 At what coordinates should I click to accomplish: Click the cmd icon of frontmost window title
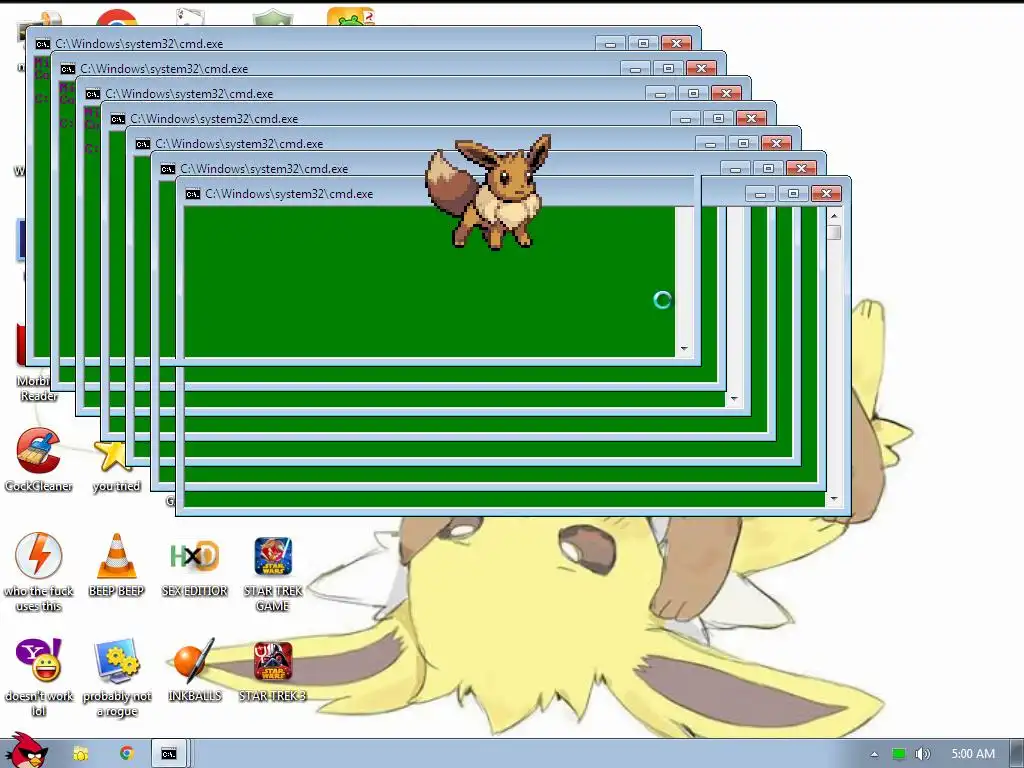193,194
